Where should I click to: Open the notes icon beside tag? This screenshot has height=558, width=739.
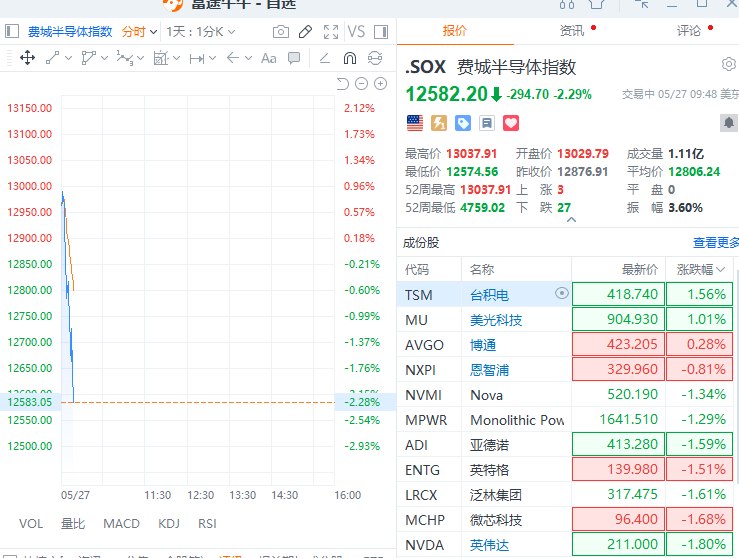point(487,123)
